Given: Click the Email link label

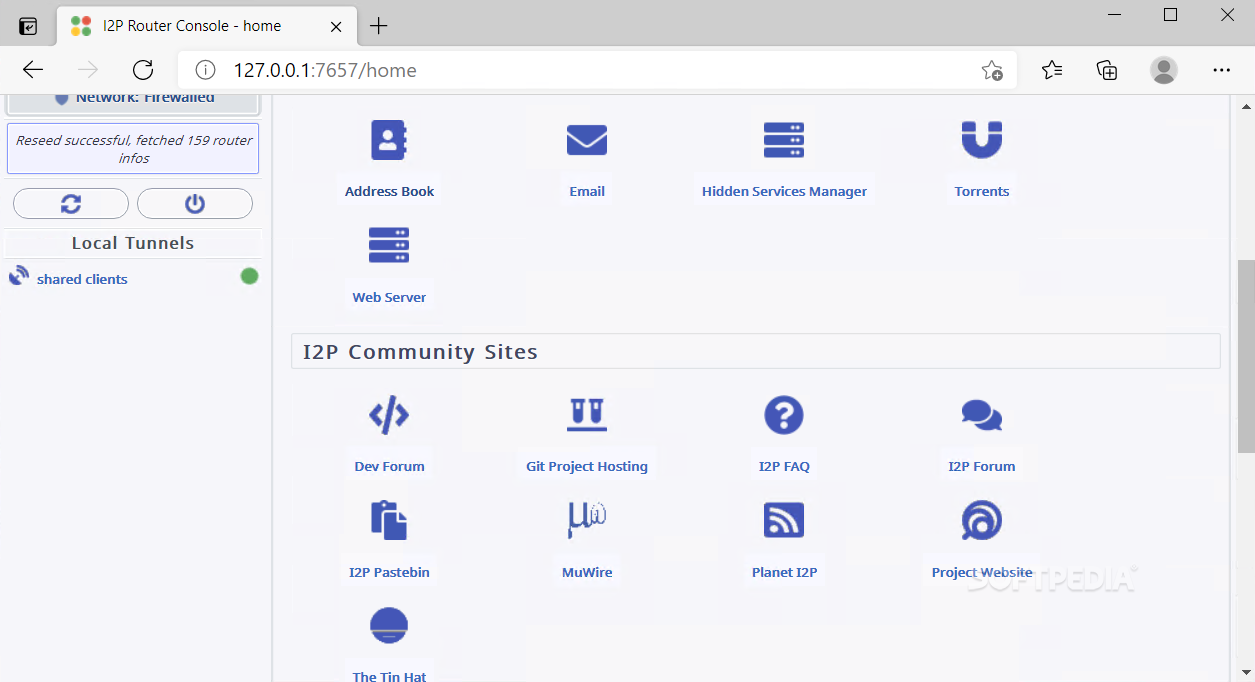Looking at the screenshot, I should click(x=587, y=191).
